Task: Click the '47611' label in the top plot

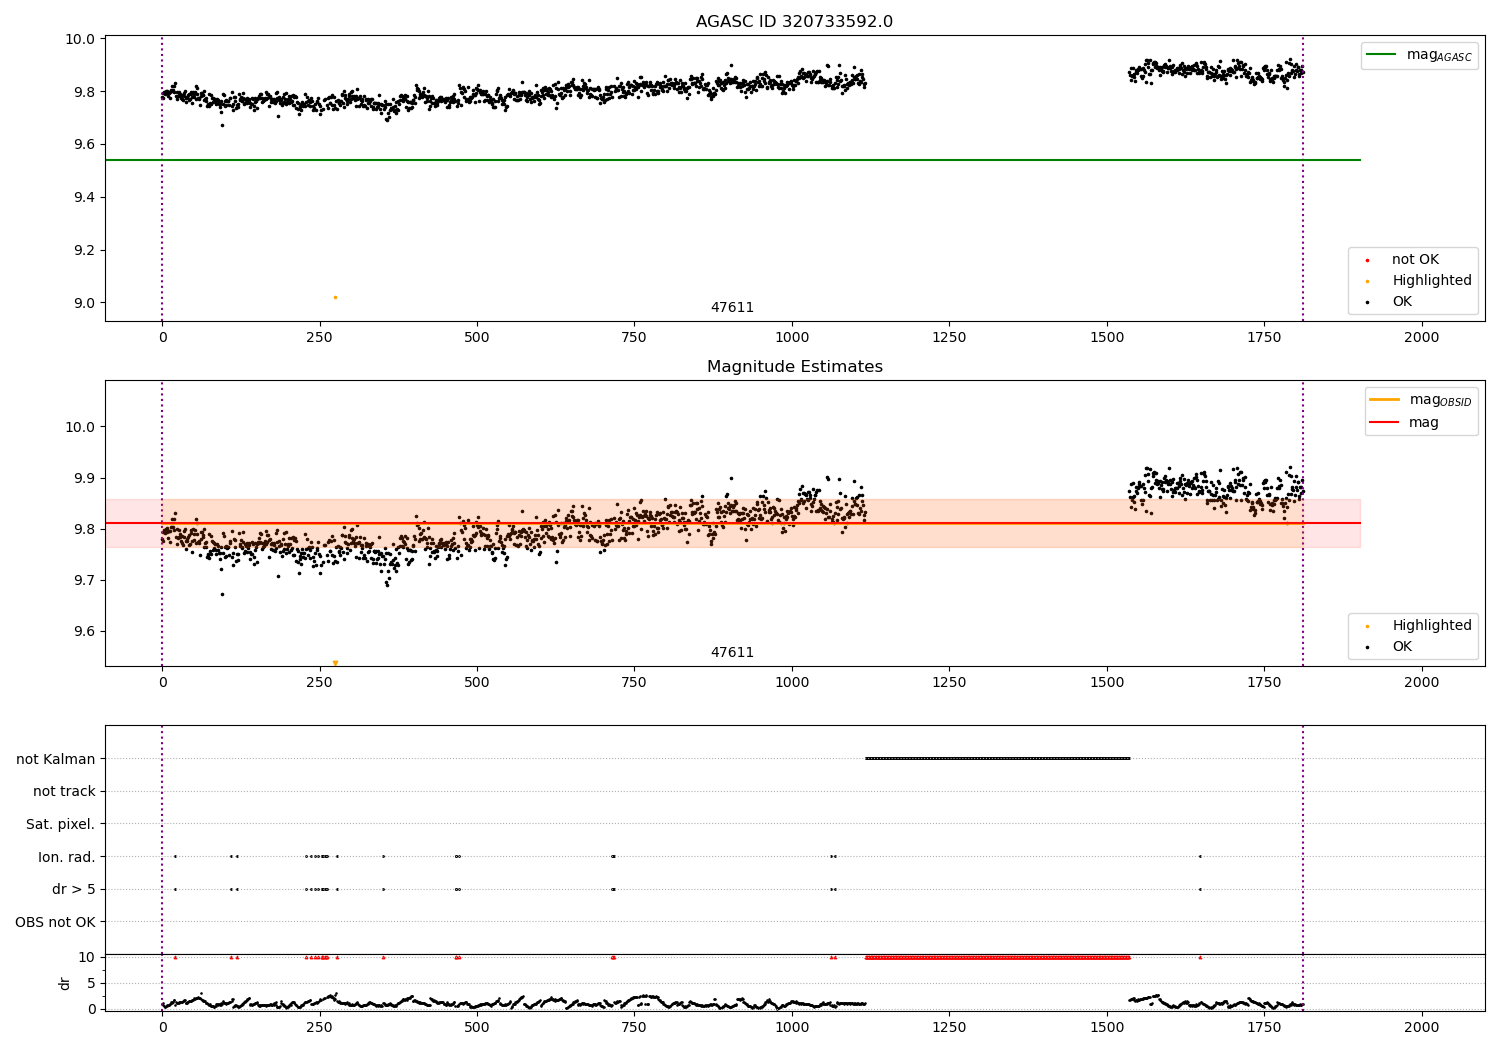Action: (732, 308)
